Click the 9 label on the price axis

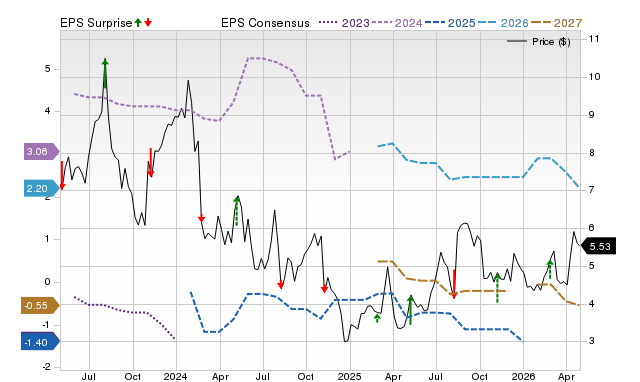tap(591, 115)
